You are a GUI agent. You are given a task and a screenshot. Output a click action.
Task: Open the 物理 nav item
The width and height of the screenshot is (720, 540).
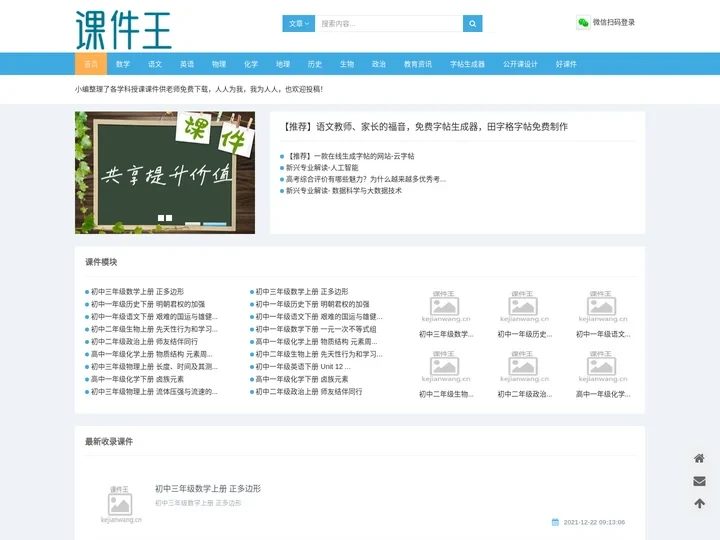click(x=219, y=64)
